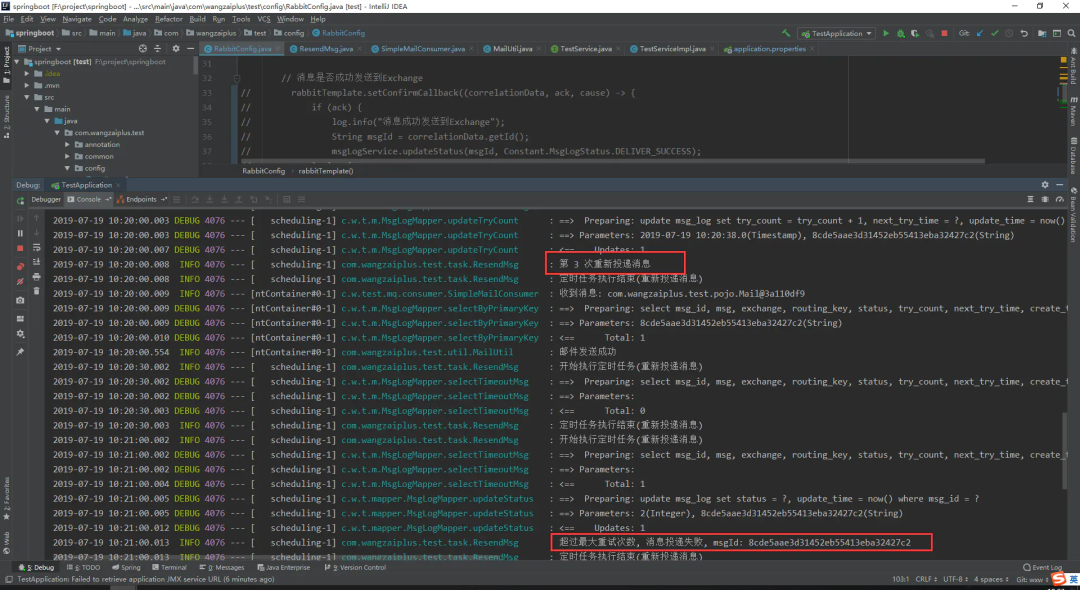Viewport: 1080px width, 590px height.
Task: Expand the .mvn folder
Action: [x=27, y=85]
